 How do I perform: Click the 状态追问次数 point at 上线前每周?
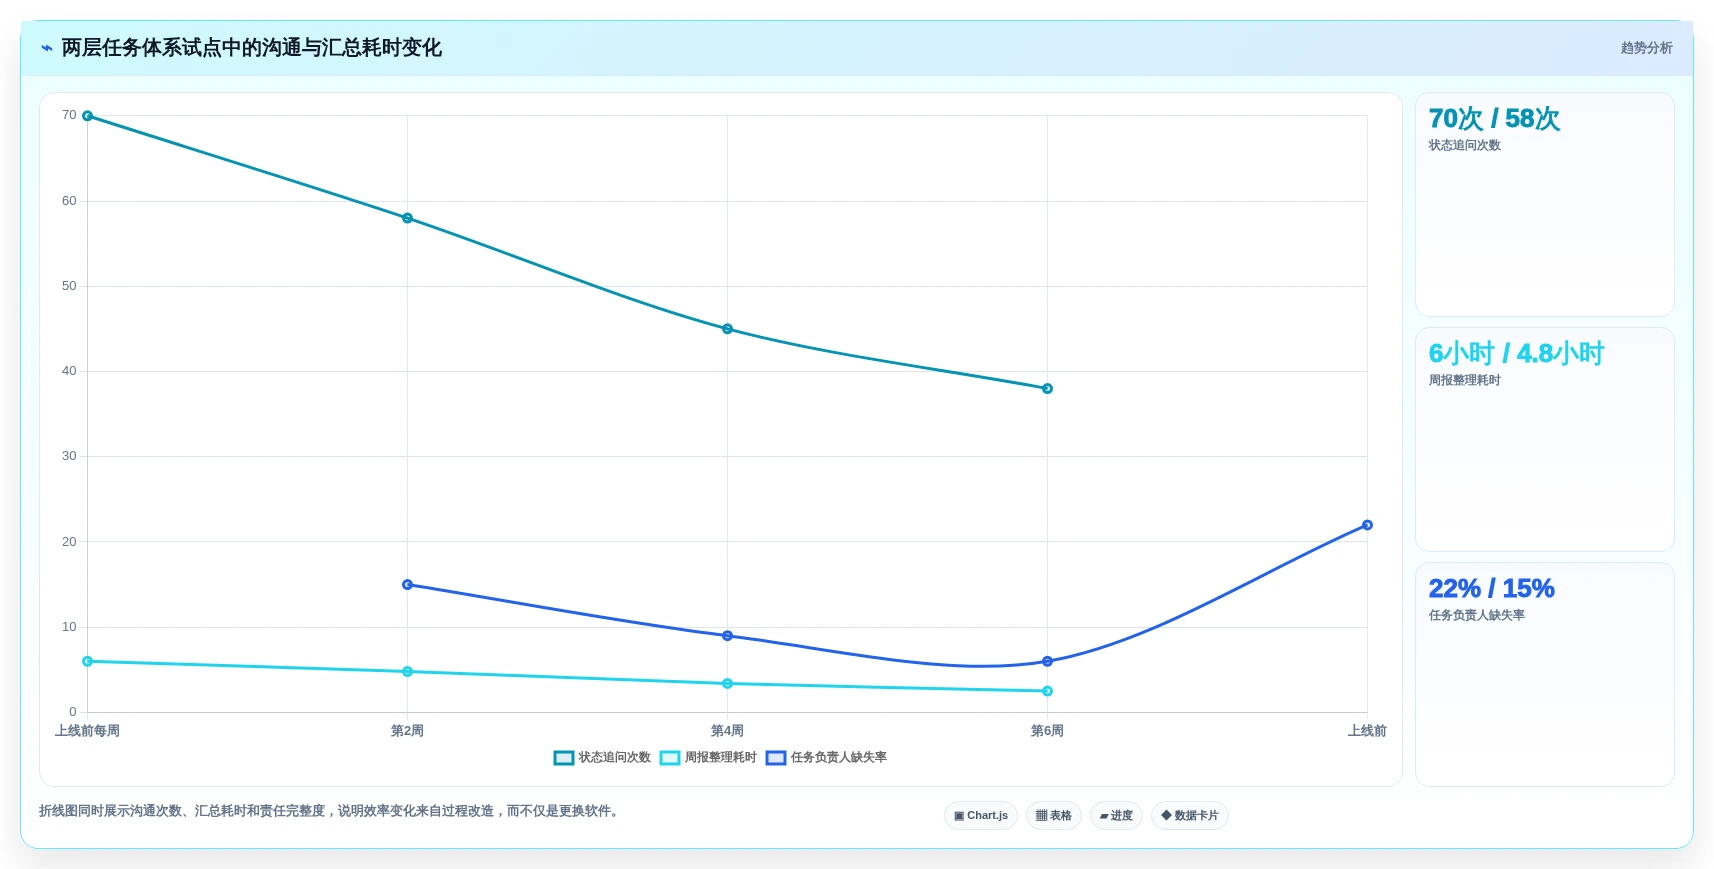point(87,116)
